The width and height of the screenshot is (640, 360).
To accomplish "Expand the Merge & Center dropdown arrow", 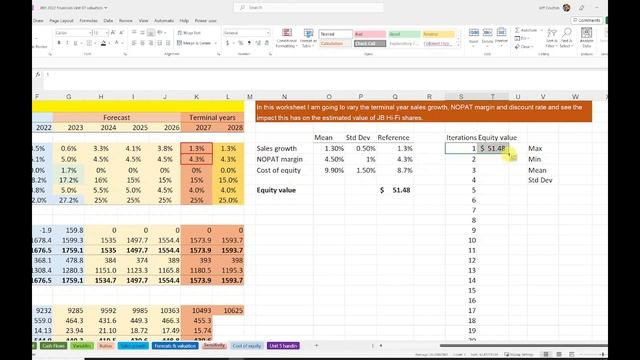I will (x=216, y=43).
